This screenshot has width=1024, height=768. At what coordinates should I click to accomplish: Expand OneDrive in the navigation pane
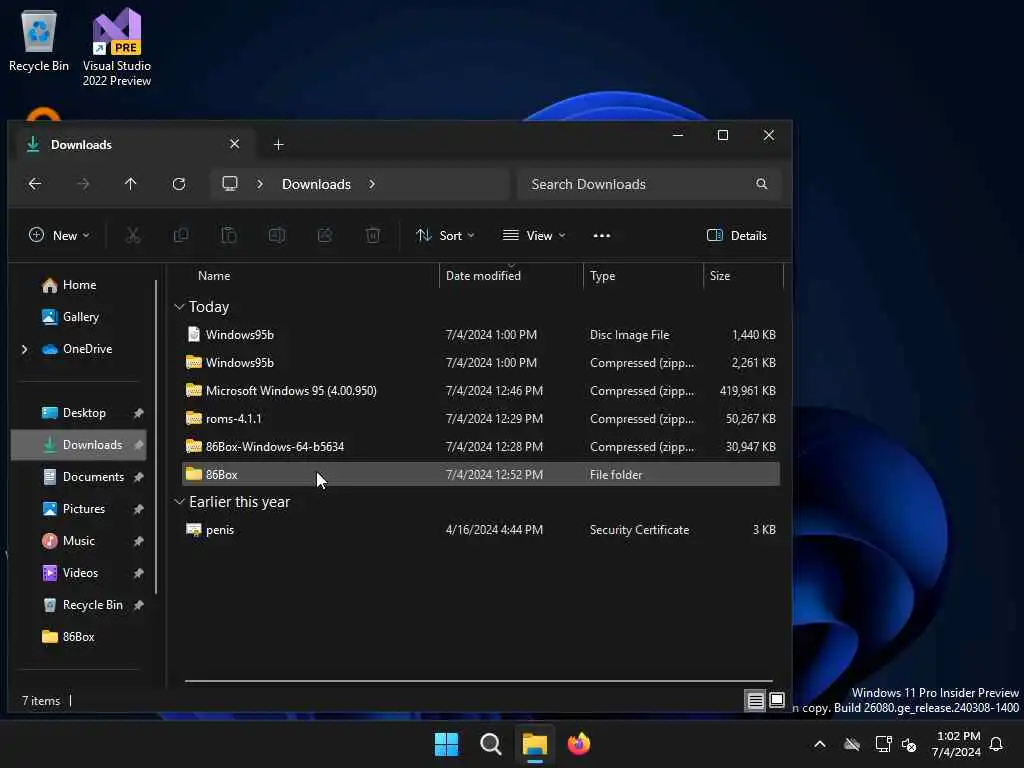click(25, 349)
